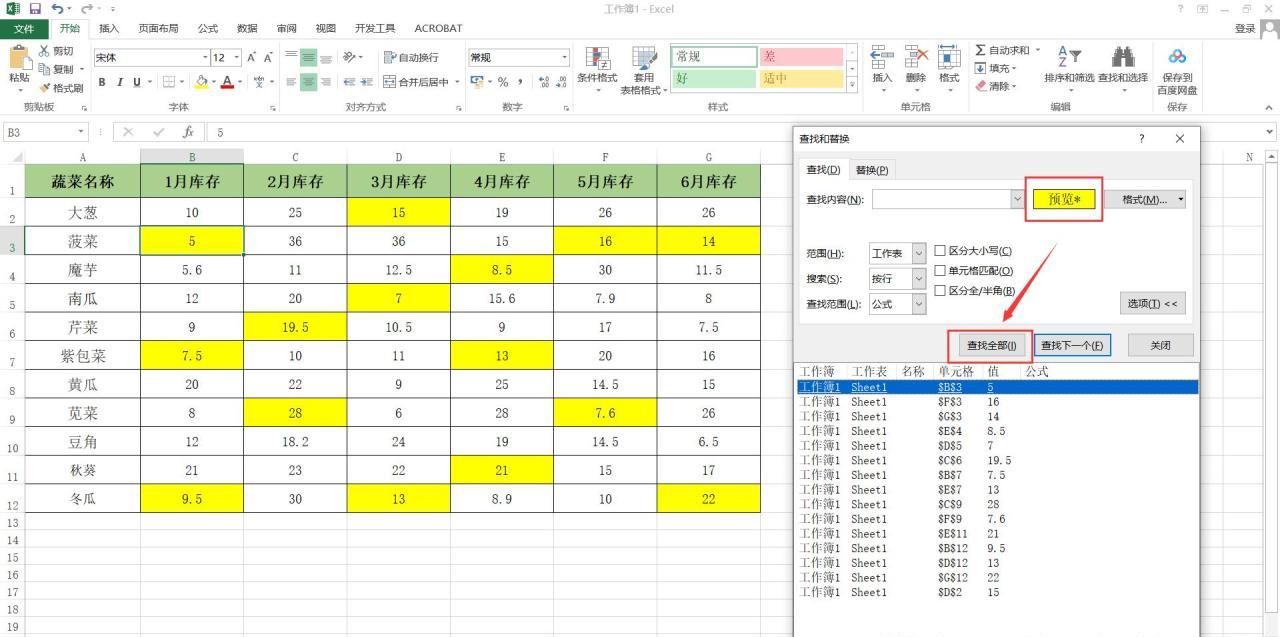
Task: Click the Find Next (查找下一个) button
Action: 1072,345
